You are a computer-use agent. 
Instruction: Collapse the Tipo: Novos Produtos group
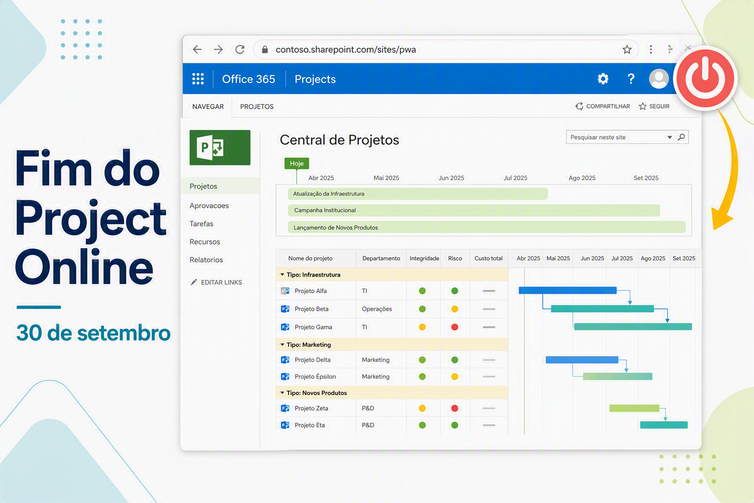coord(282,393)
